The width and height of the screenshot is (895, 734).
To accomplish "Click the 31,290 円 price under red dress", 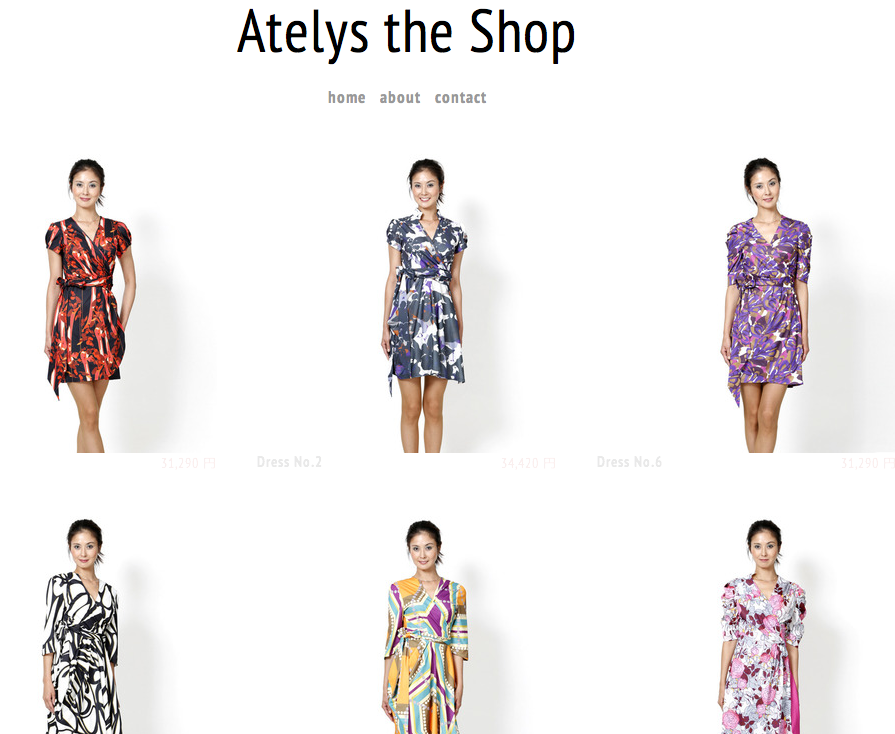I will pos(188,463).
